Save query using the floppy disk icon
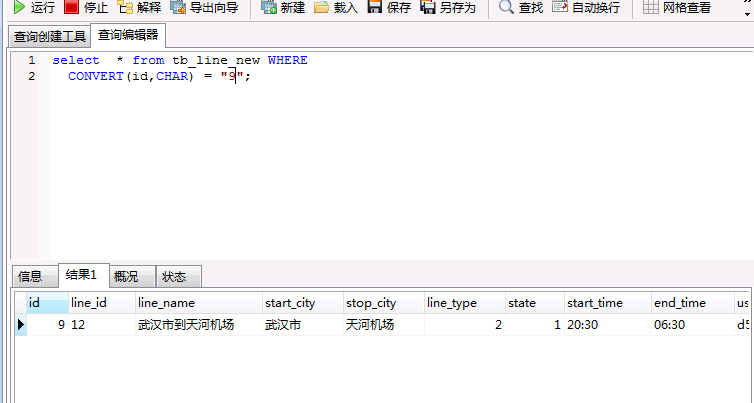Image resolution: width=754 pixels, height=403 pixels. pos(375,7)
